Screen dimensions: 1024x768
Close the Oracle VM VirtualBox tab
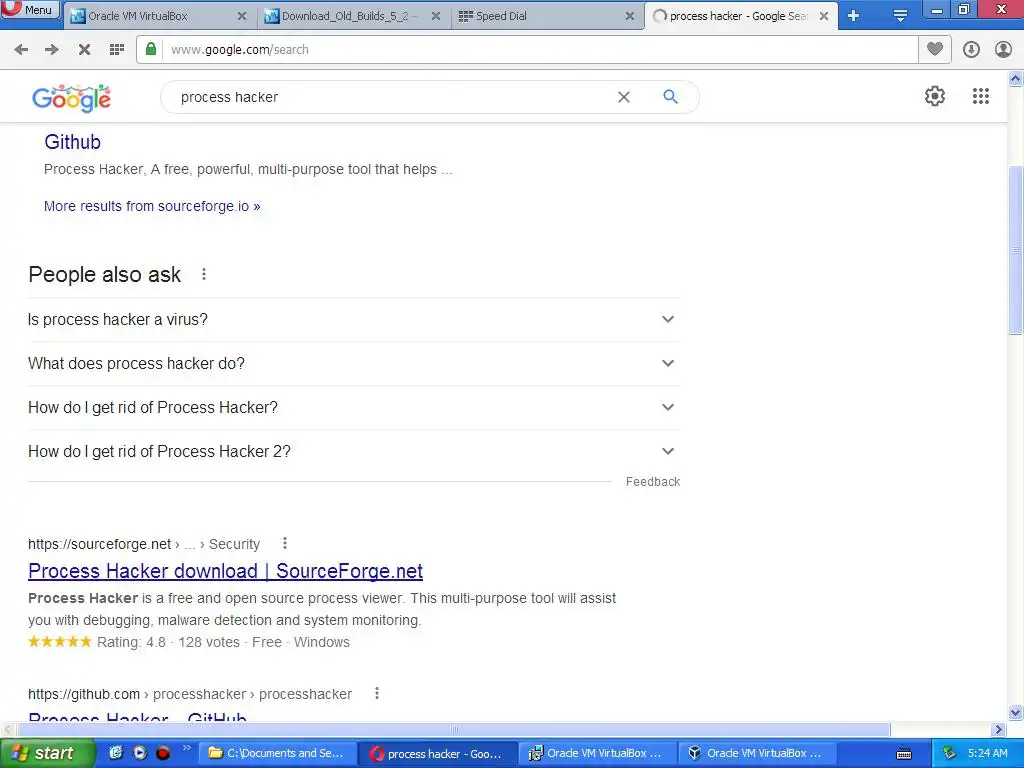coord(242,16)
